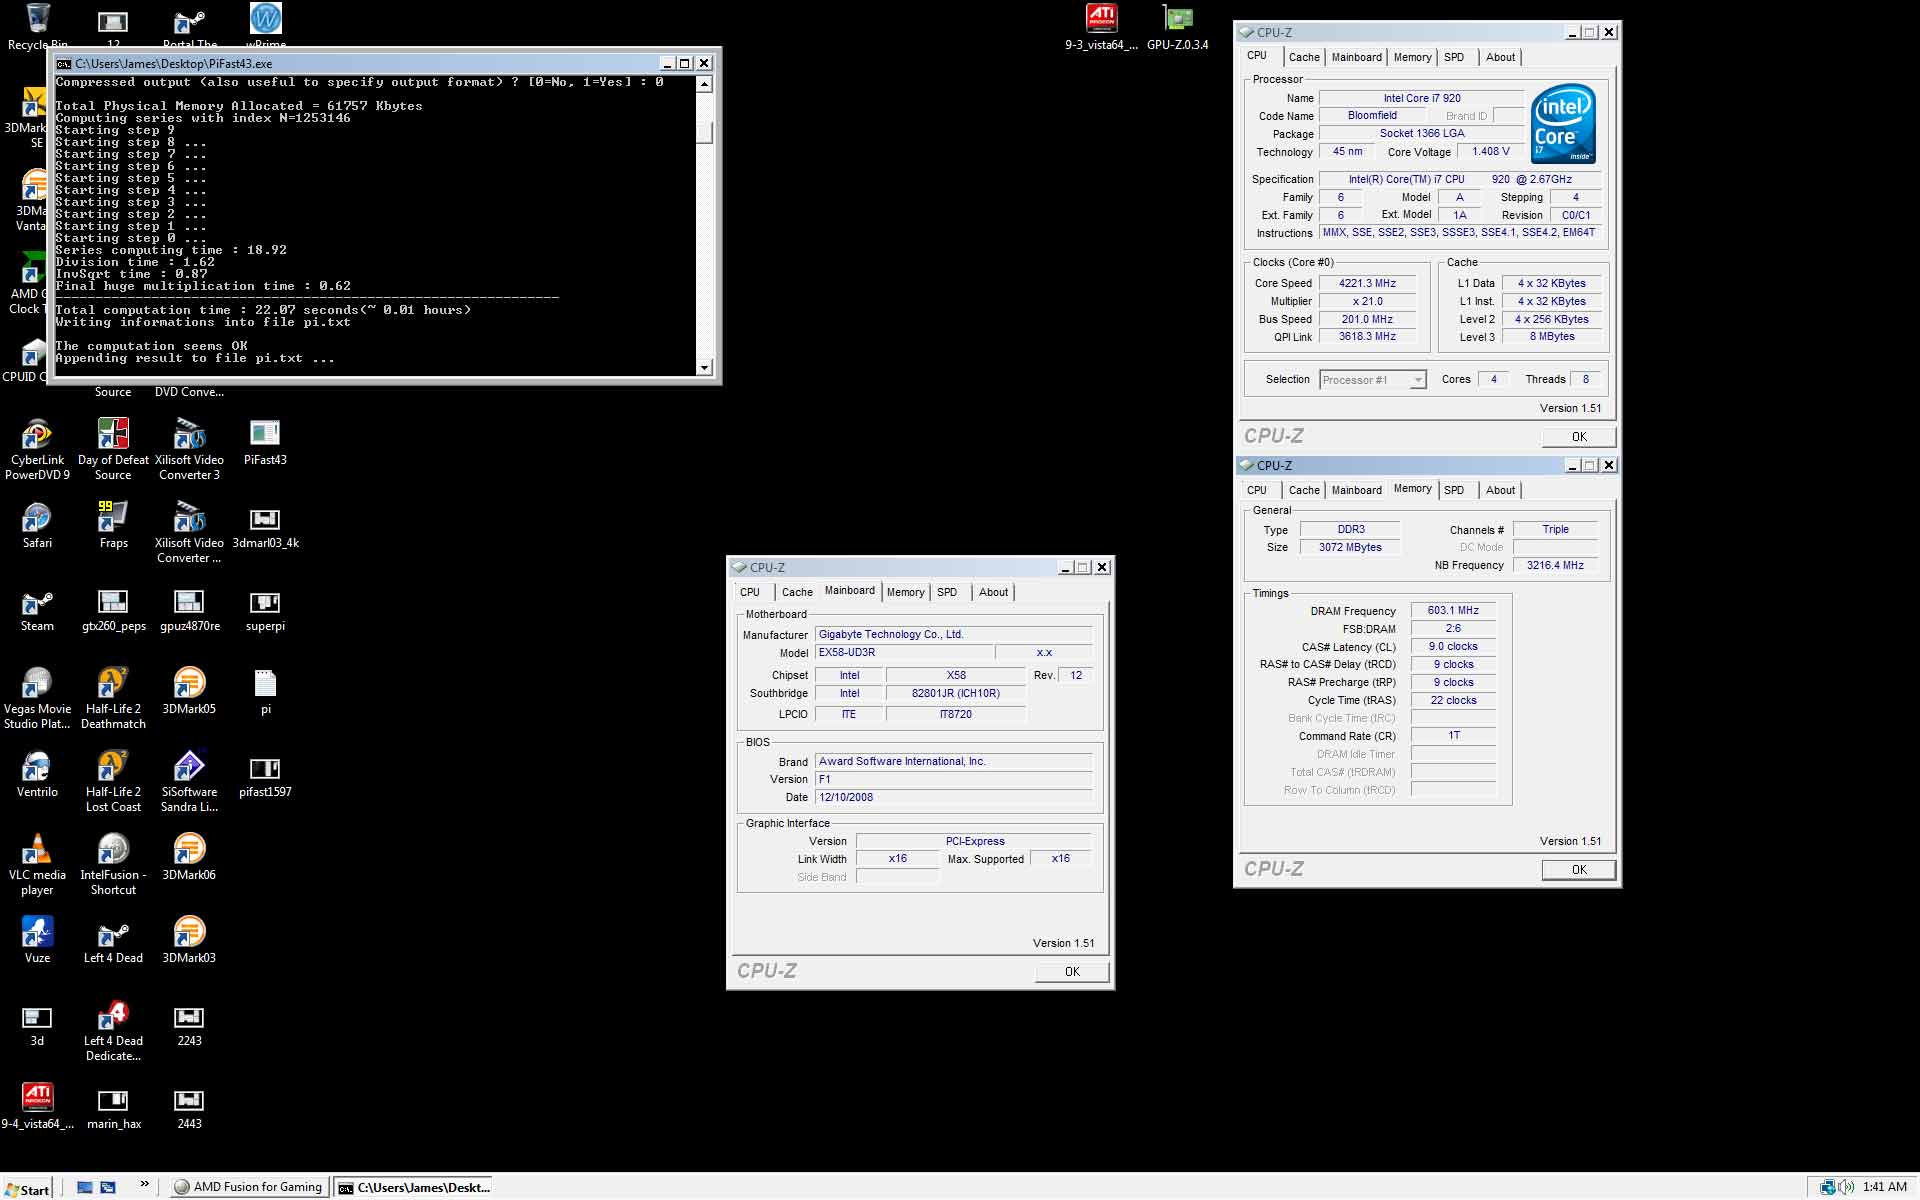The height and width of the screenshot is (1200, 1920).
Task: Open the Recycle Bin desktop icon
Action: pos(37,18)
